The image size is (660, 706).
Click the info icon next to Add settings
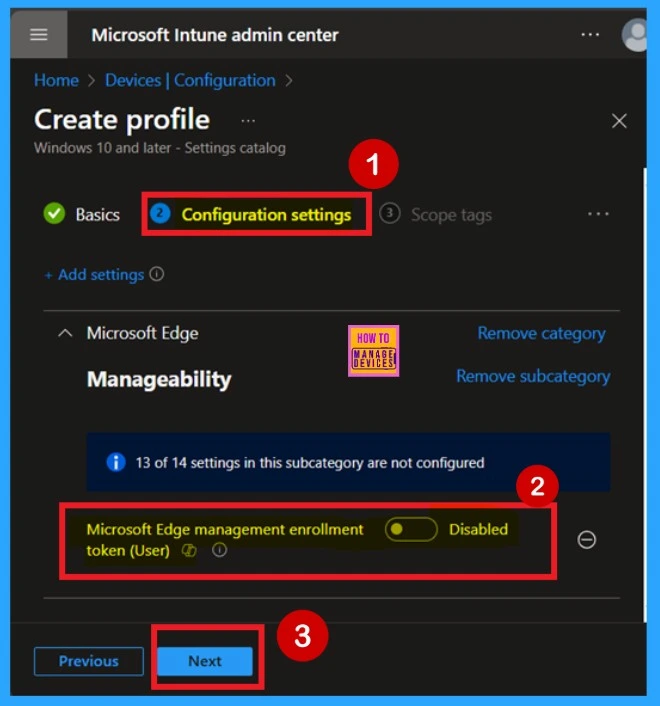coord(157,274)
